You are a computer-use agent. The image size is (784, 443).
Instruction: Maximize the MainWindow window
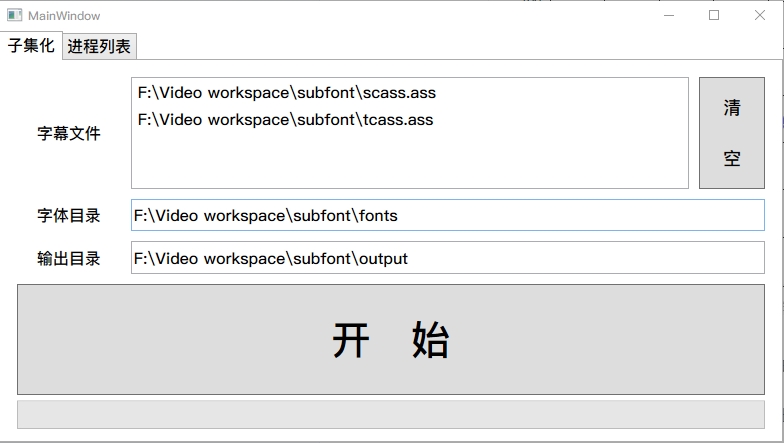pos(714,16)
